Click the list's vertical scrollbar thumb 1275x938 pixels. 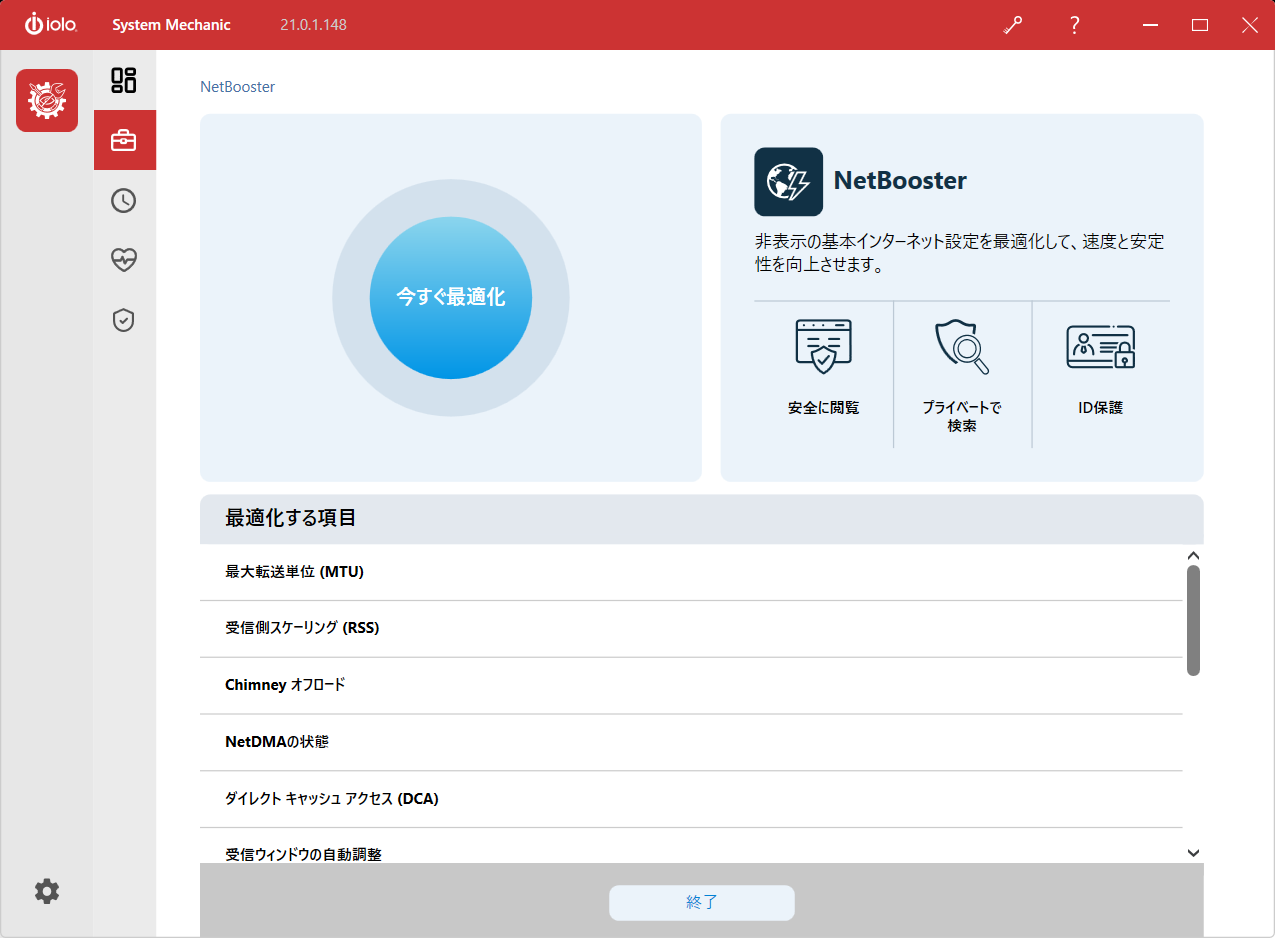click(x=1193, y=620)
